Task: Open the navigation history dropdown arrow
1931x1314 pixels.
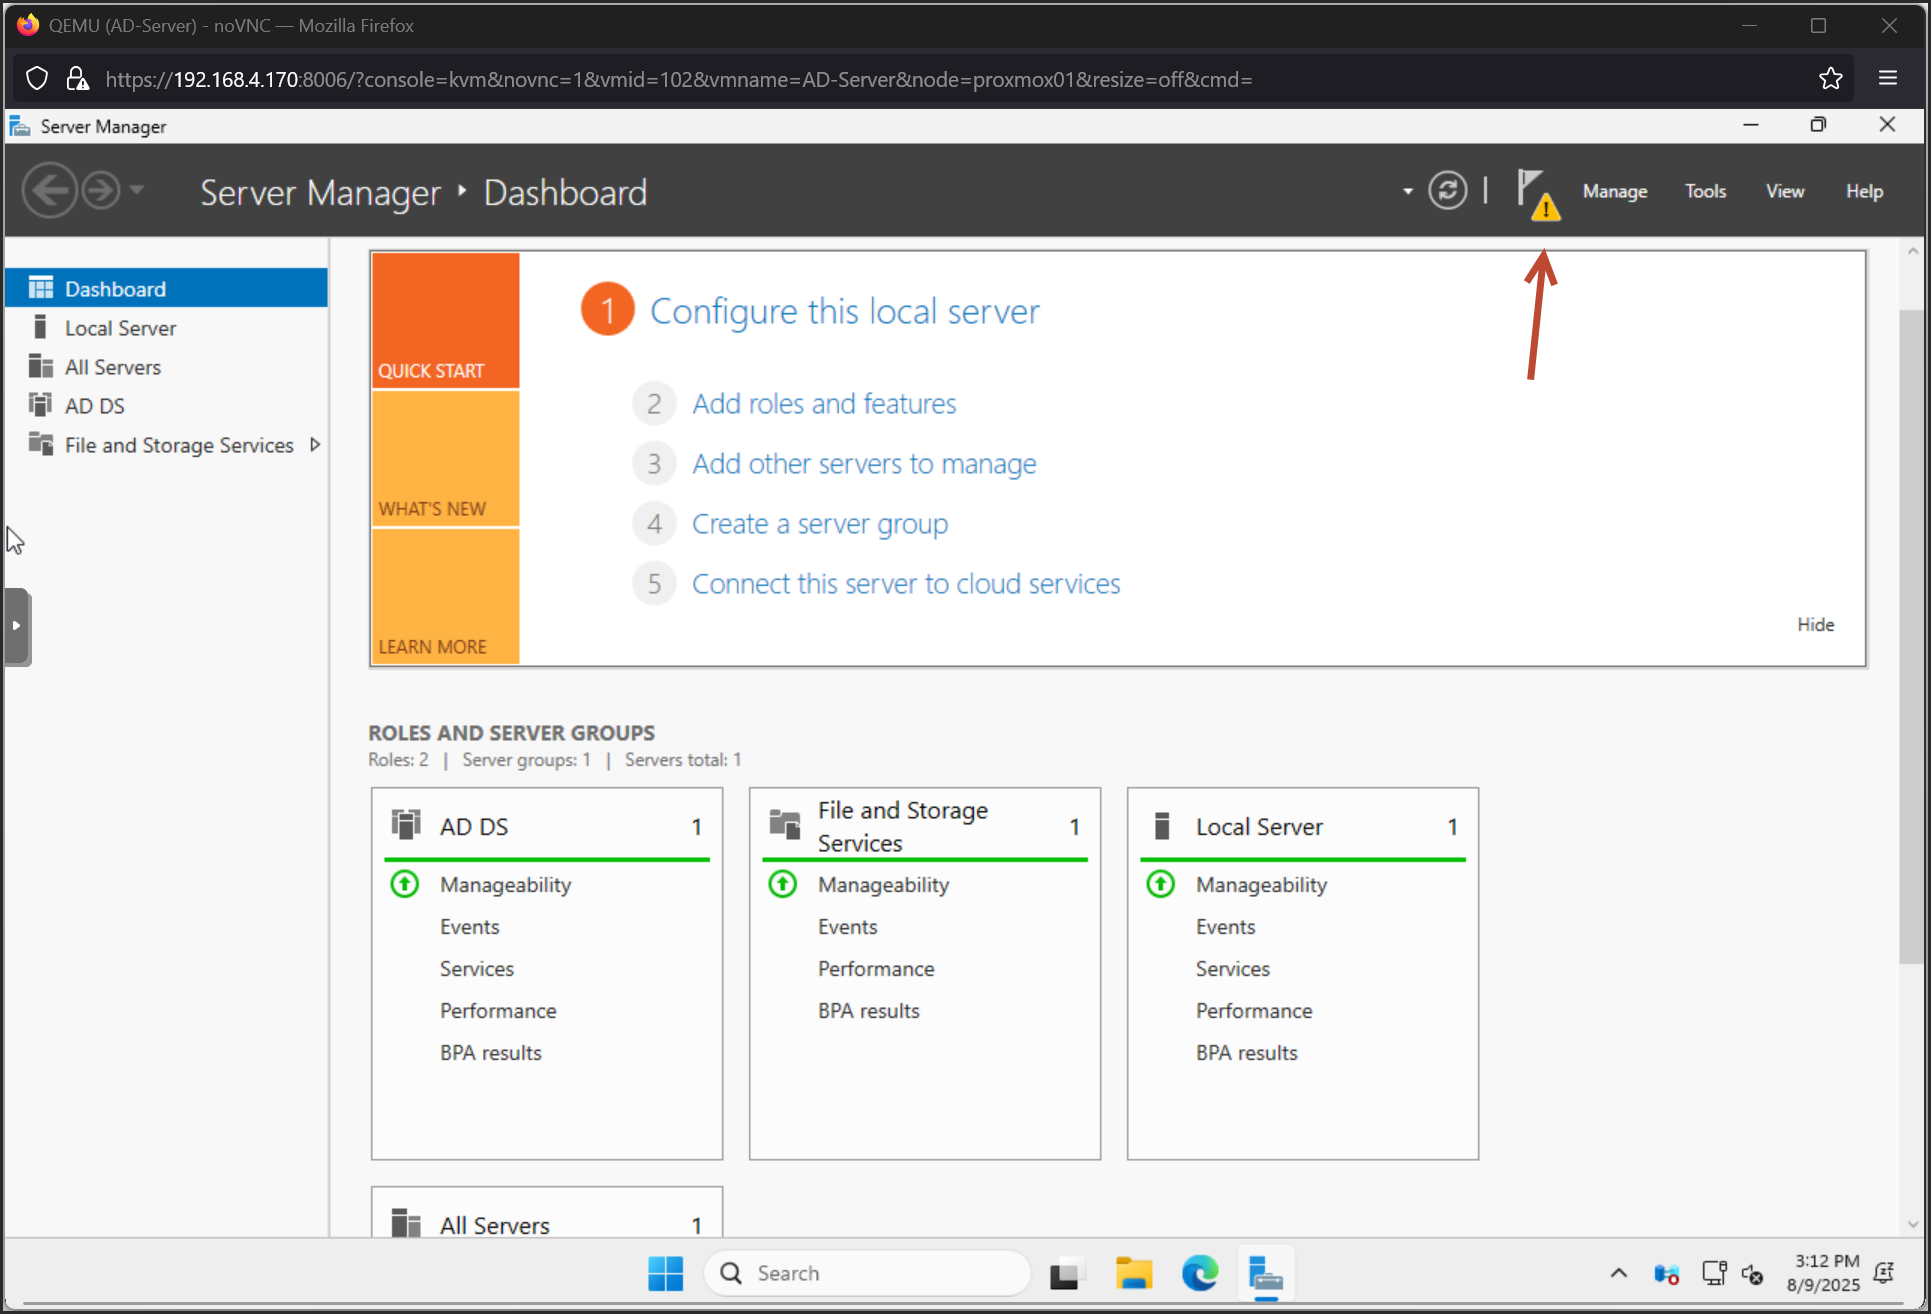Action: click(x=138, y=189)
